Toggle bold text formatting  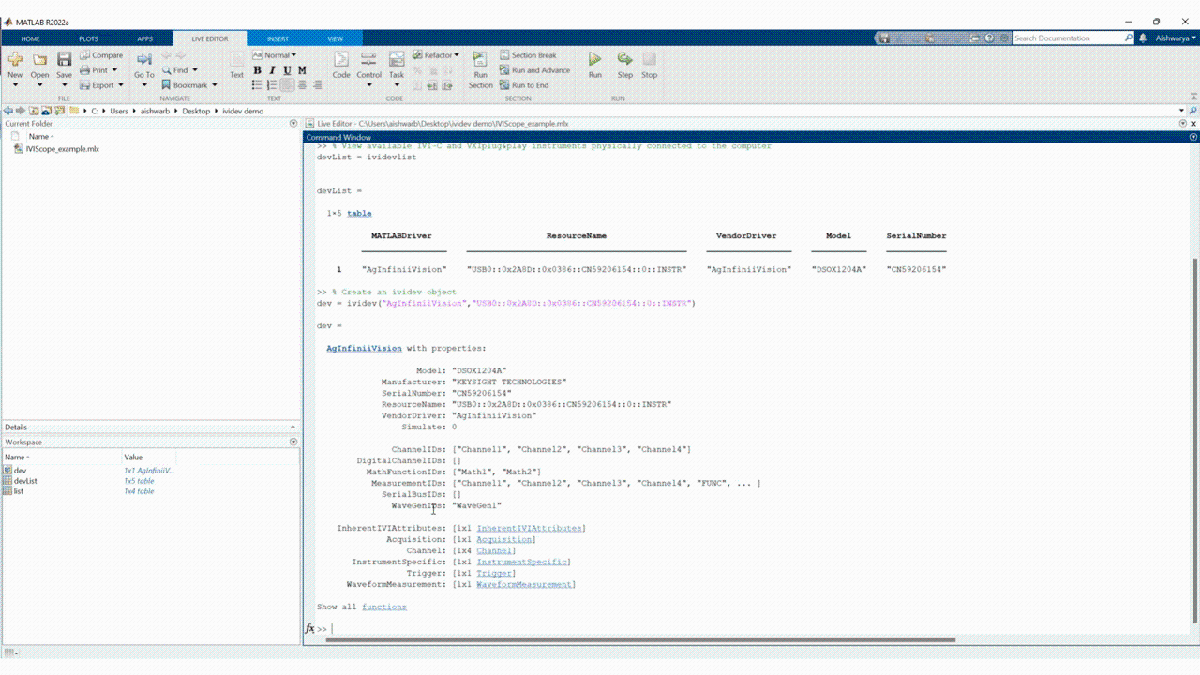coord(257,71)
